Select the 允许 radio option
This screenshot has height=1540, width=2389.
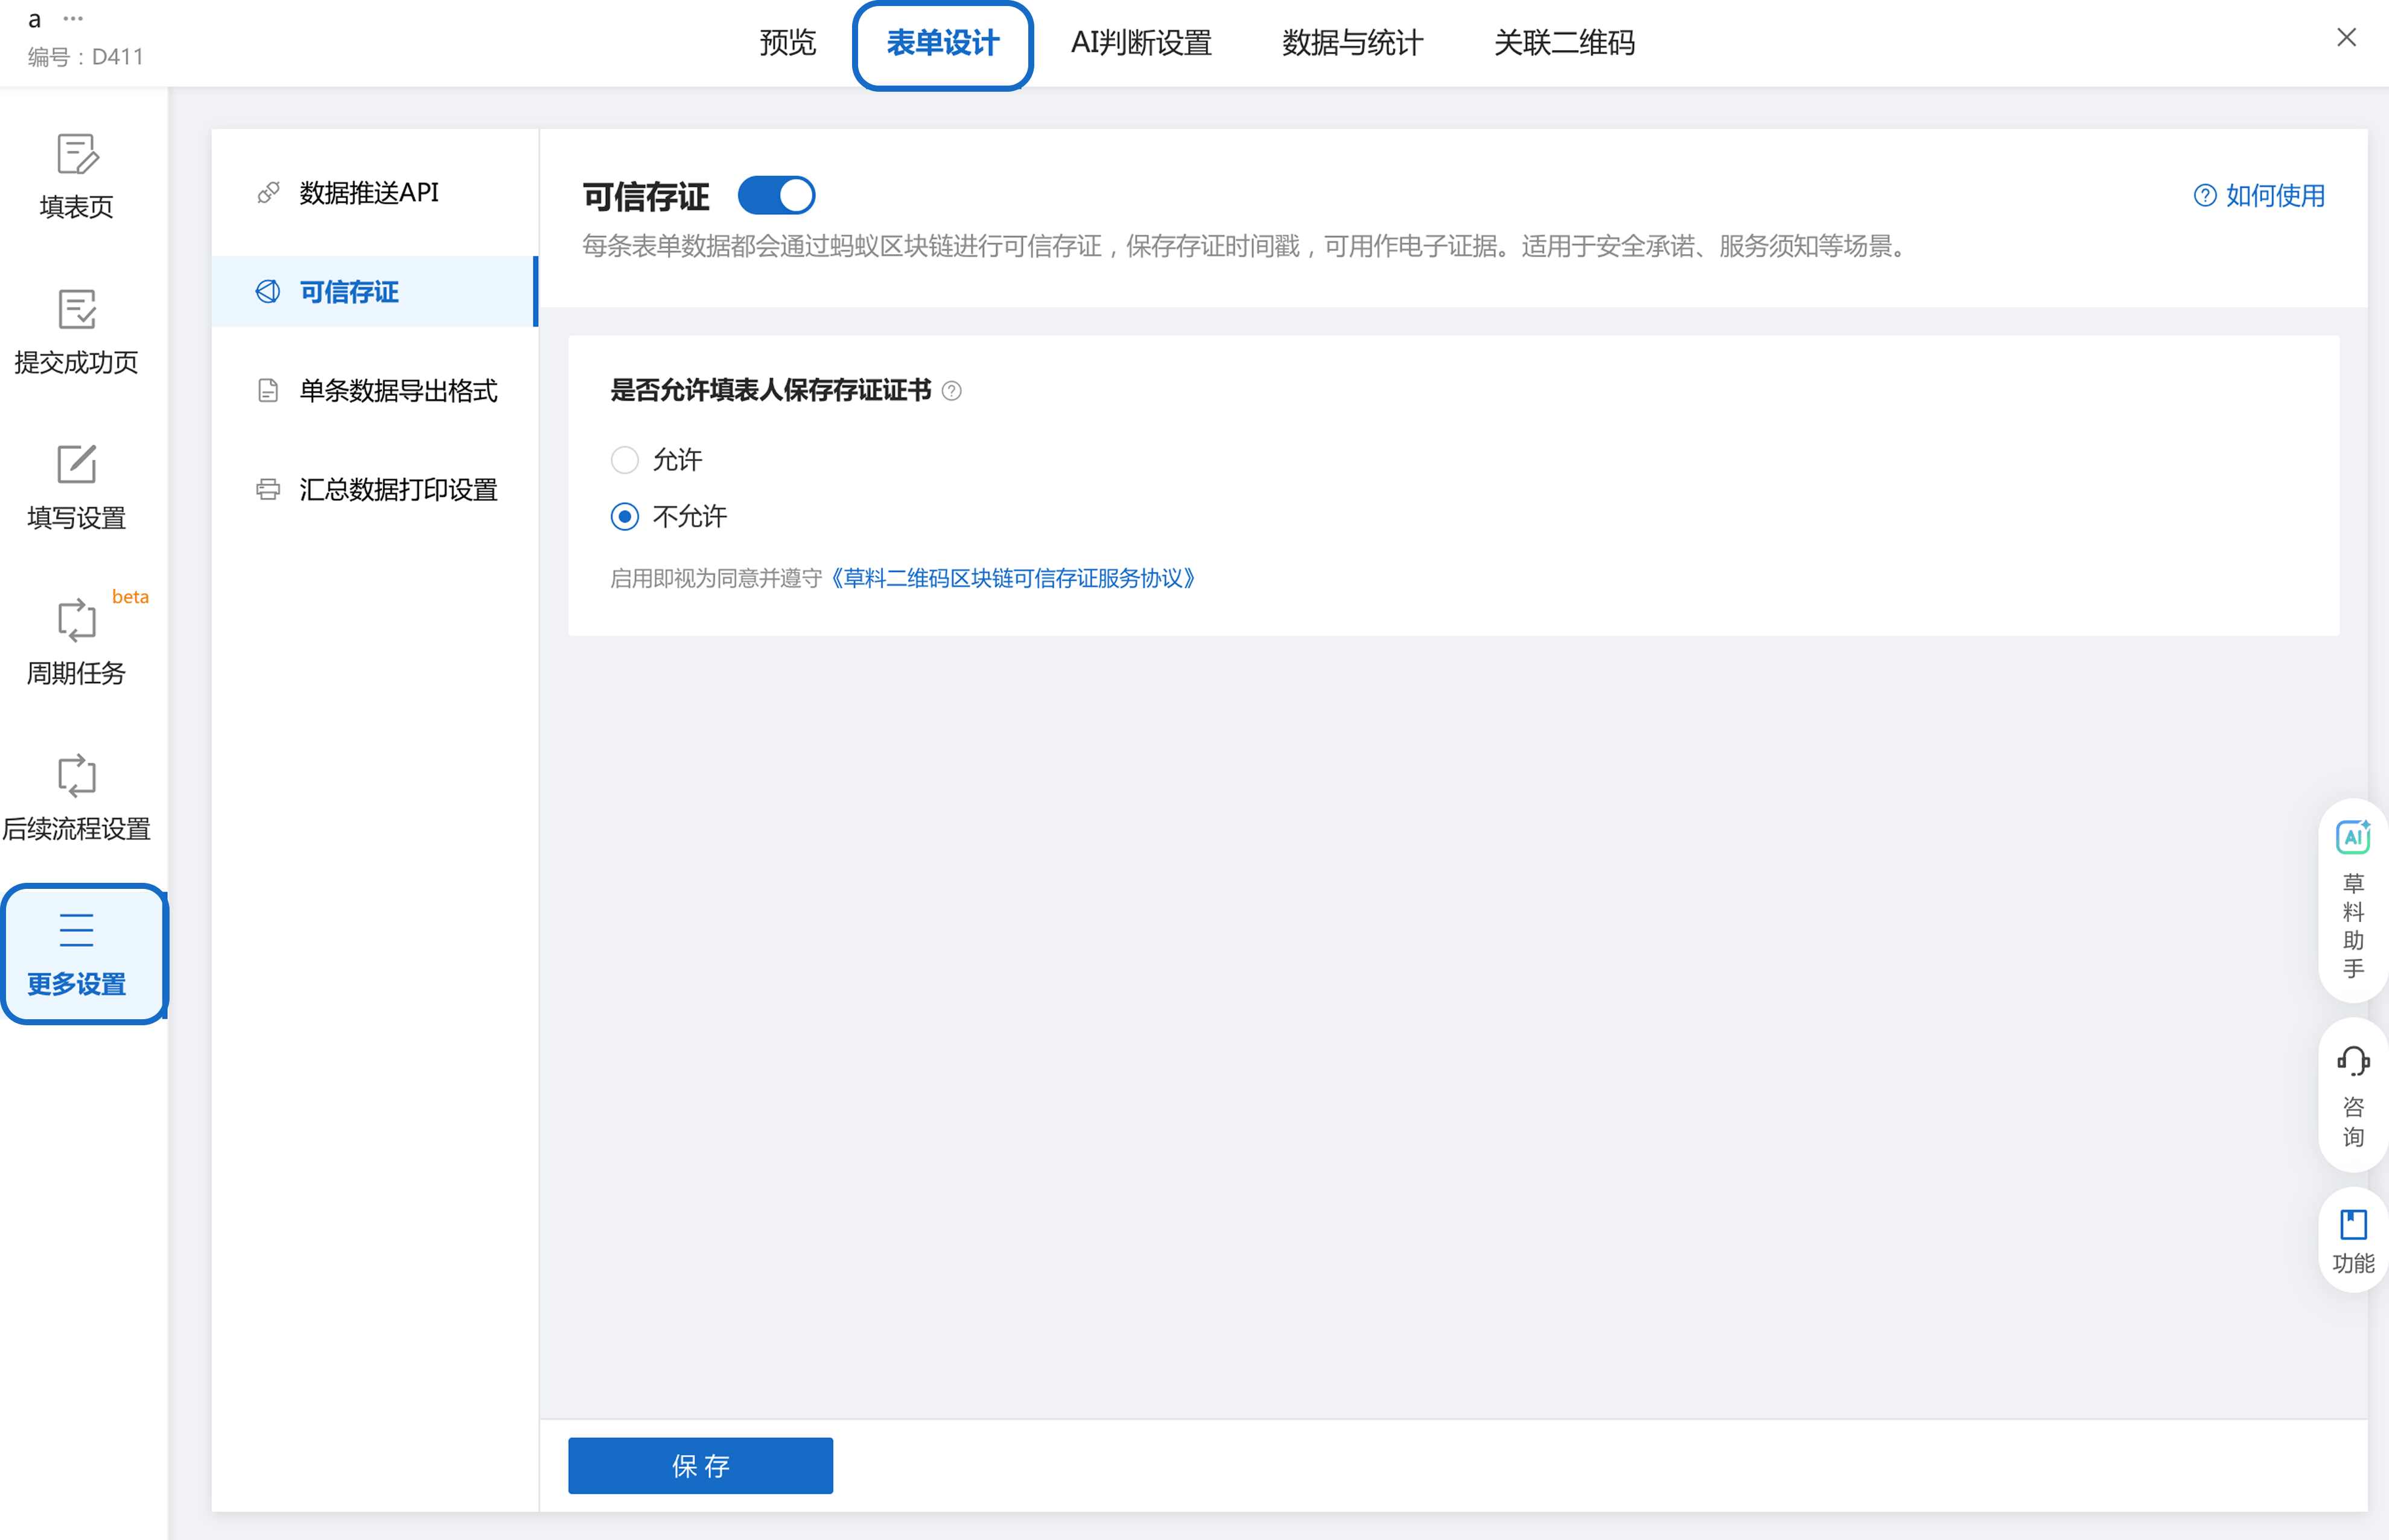click(625, 460)
